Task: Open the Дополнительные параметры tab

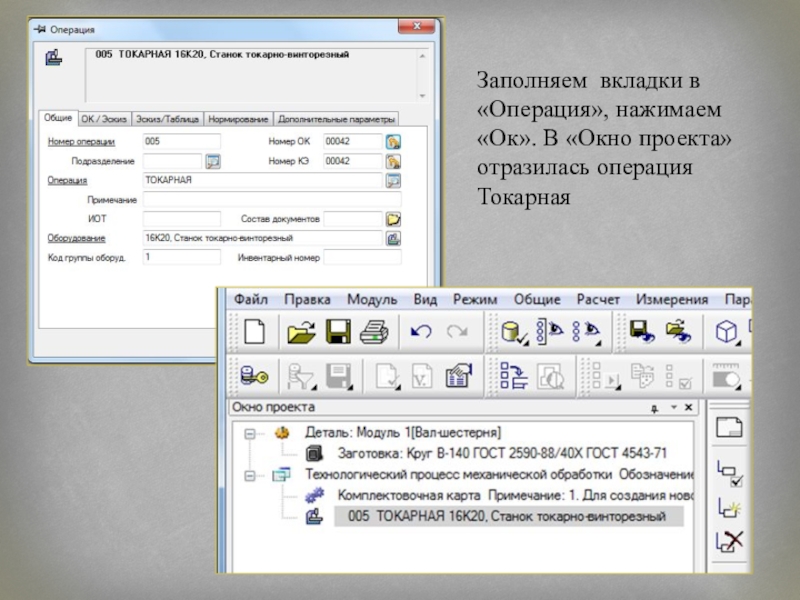Action: [x=336, y=118]
